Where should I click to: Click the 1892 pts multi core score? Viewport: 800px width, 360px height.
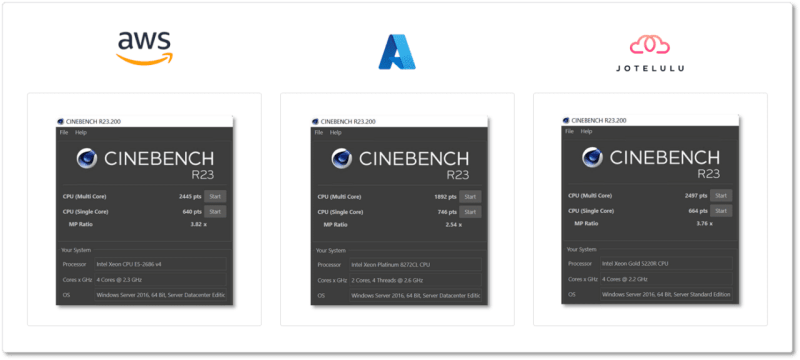click(445, 196)
